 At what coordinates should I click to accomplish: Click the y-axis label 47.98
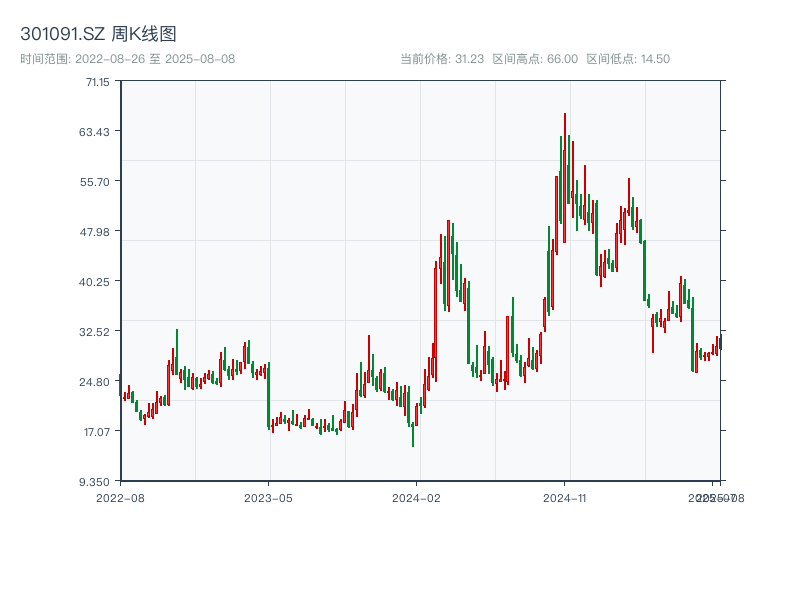(94, 232)
